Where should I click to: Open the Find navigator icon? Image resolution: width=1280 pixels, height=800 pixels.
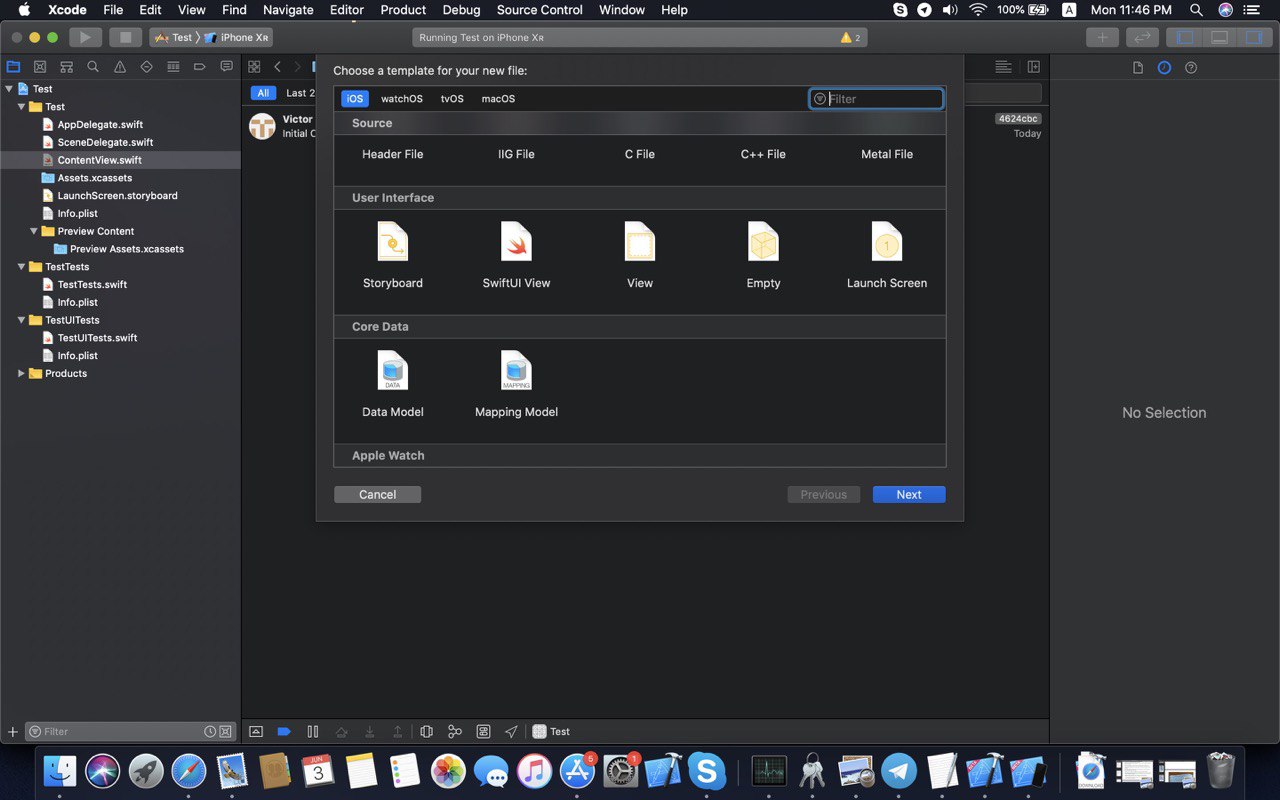pyautogui.click(x=93, y=67)
